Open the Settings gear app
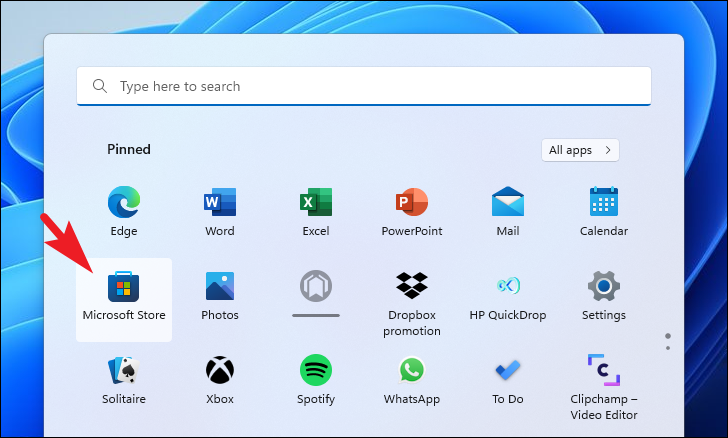This screenshot has width=728, height=438. click(604, 295)
